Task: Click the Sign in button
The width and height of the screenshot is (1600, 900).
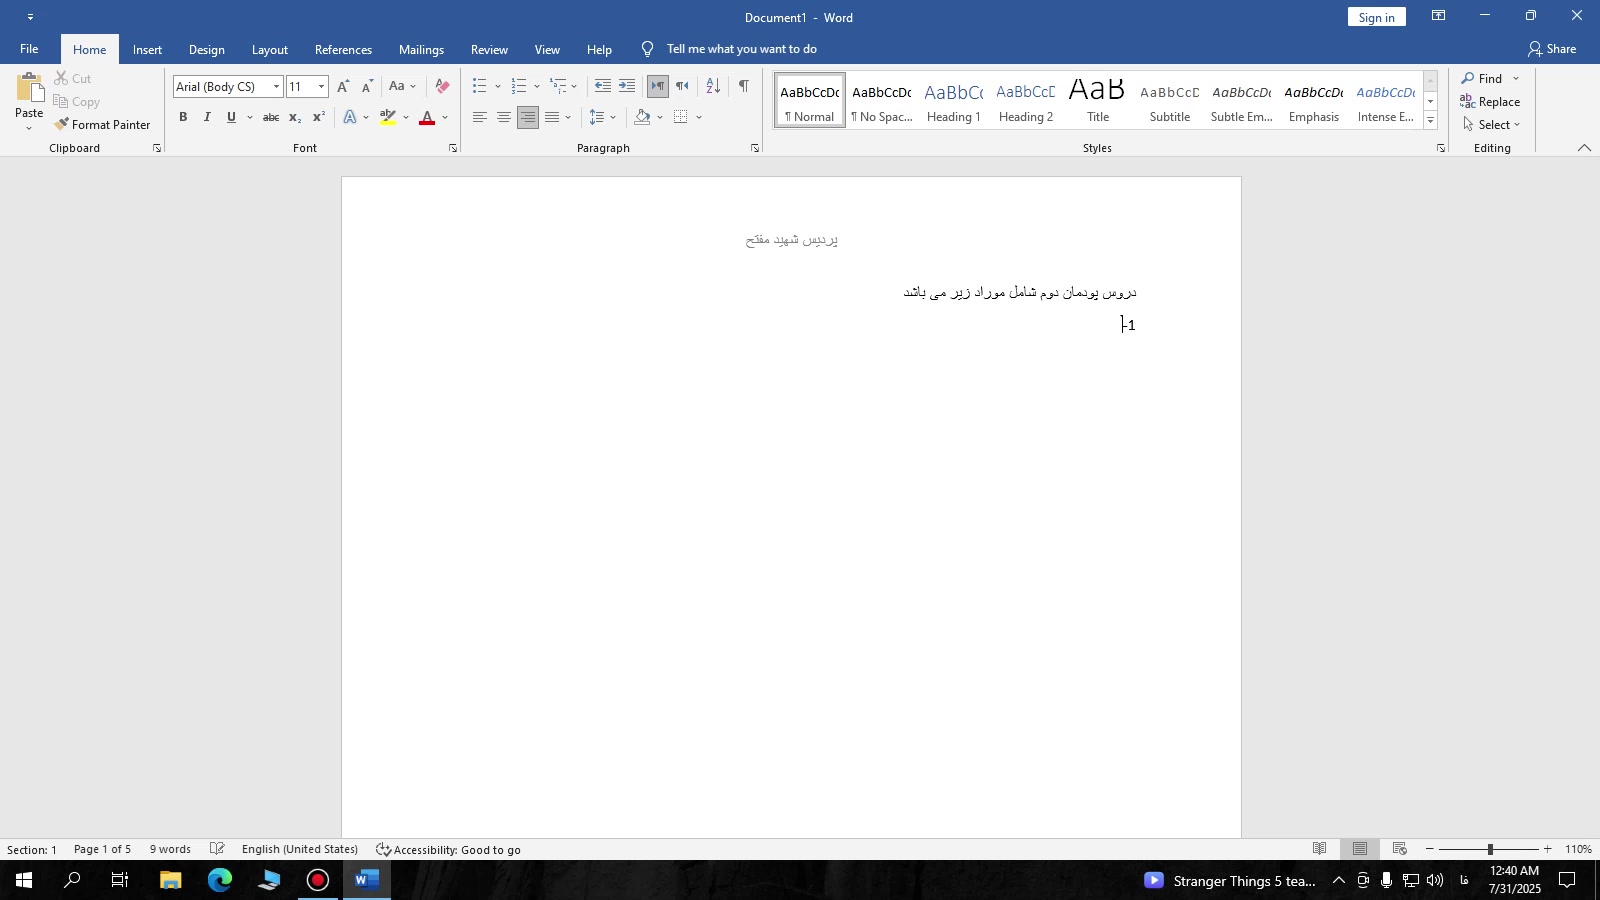Action: tap(1376, 17)
